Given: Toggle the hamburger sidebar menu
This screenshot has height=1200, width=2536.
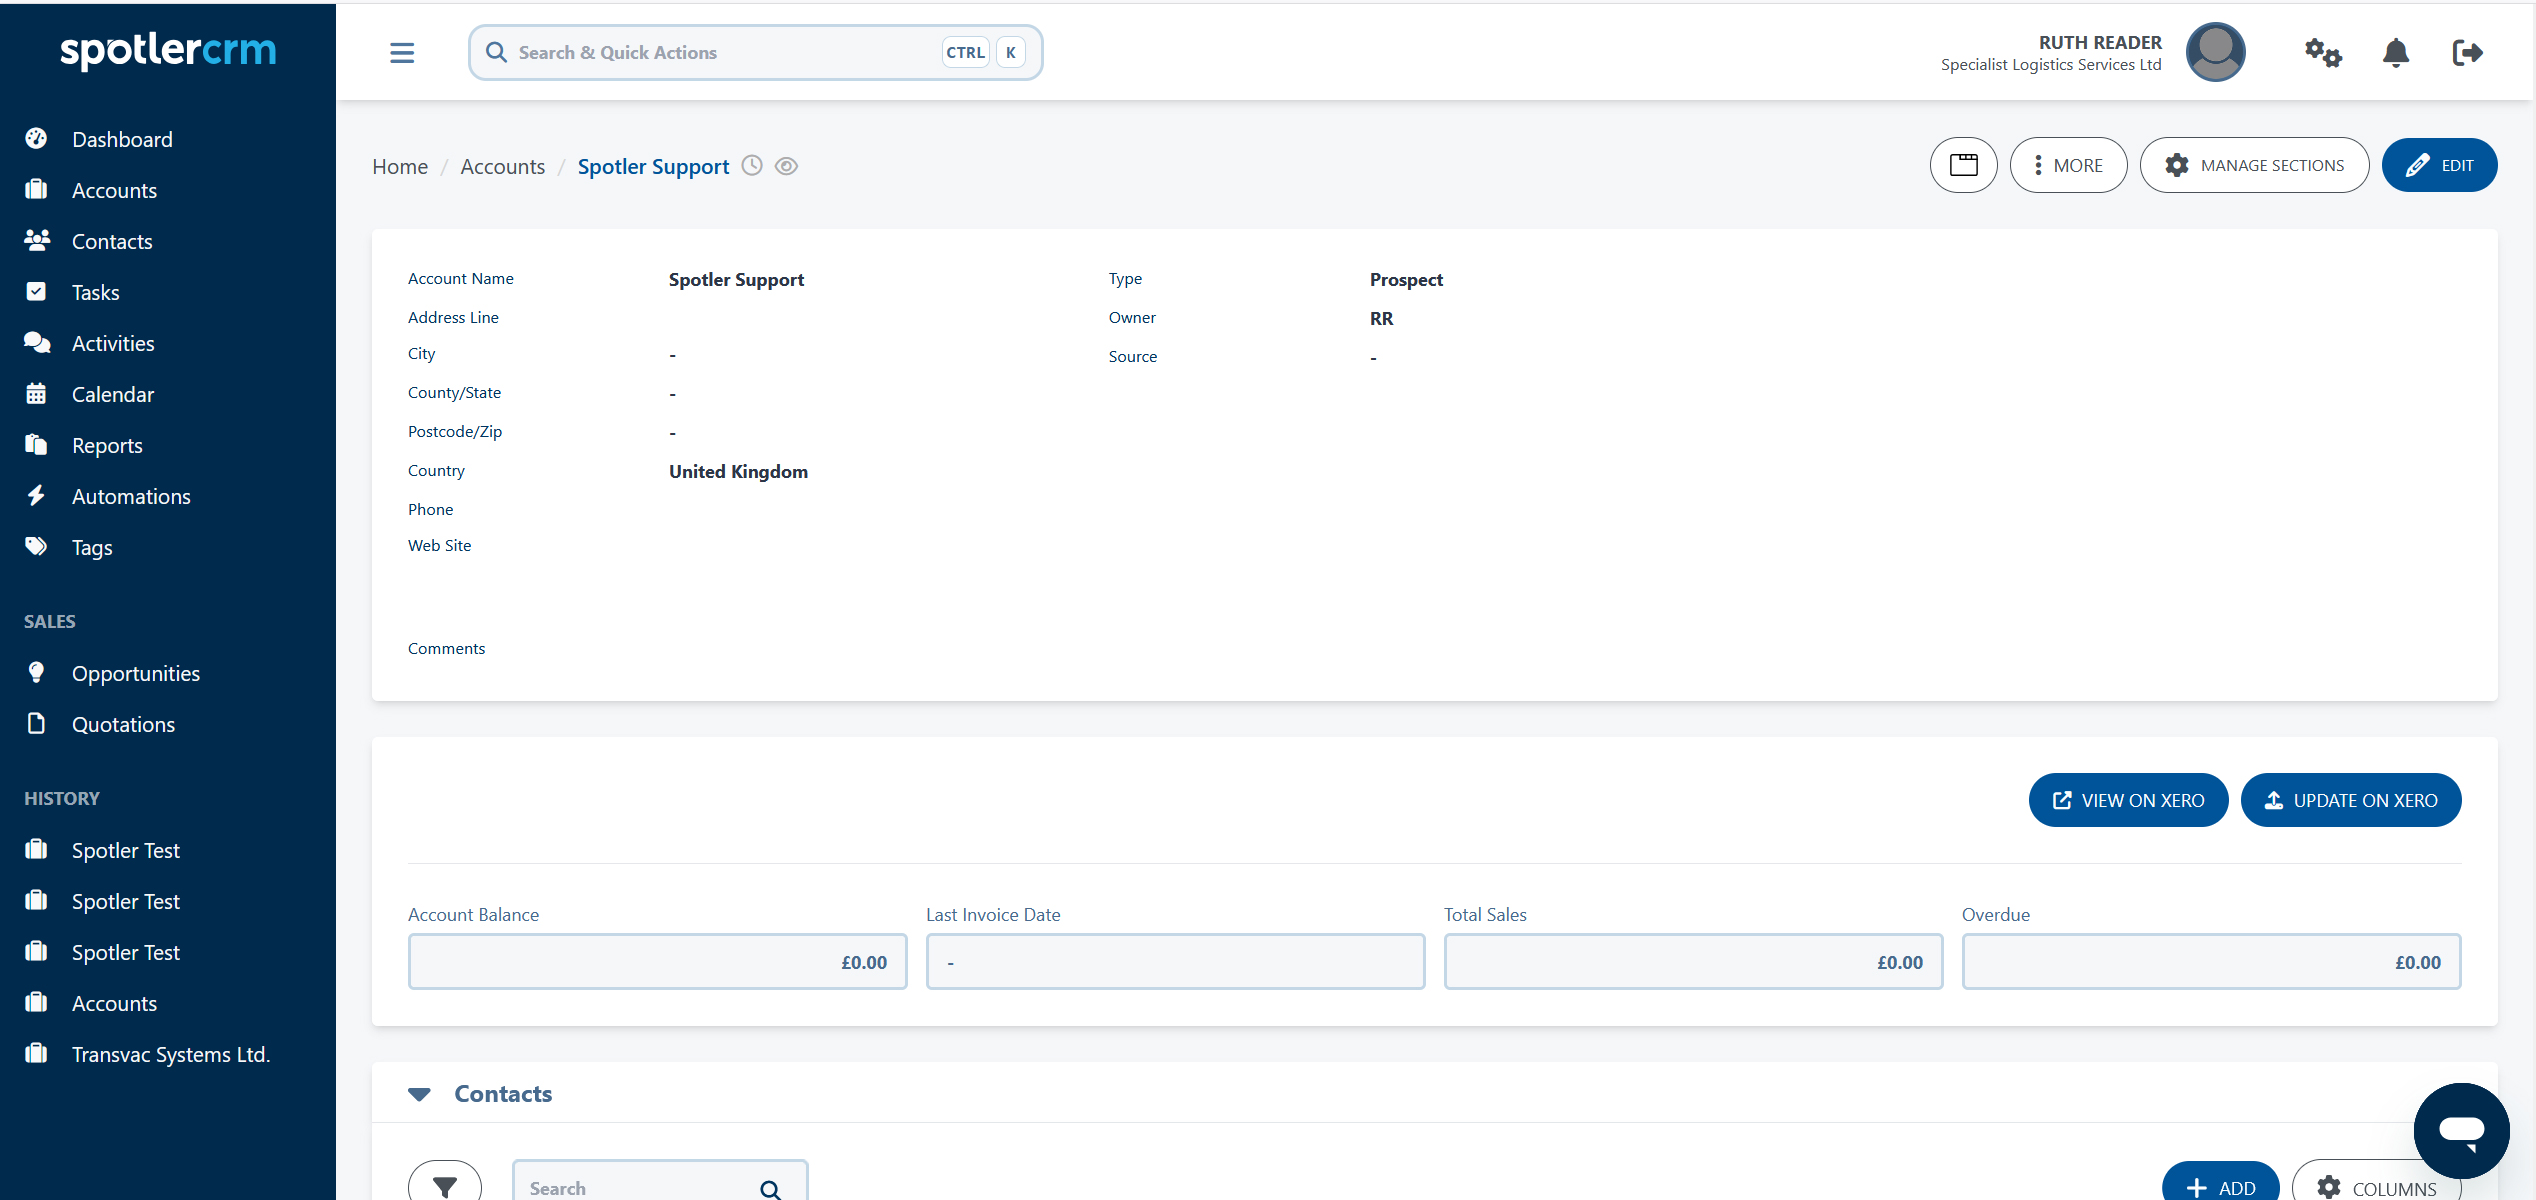Looking at the screenshot, I should [402, 53].
